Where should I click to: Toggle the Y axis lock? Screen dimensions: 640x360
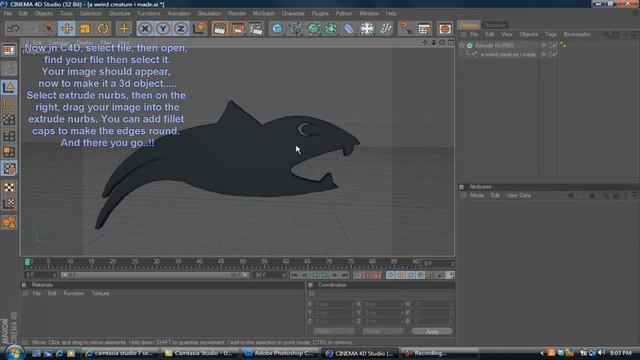point(162,29)
